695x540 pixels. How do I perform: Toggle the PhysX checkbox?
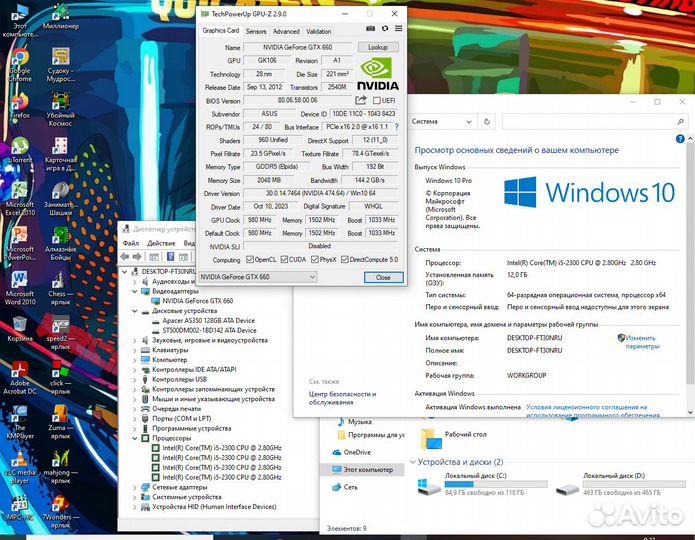pos(314,259)
